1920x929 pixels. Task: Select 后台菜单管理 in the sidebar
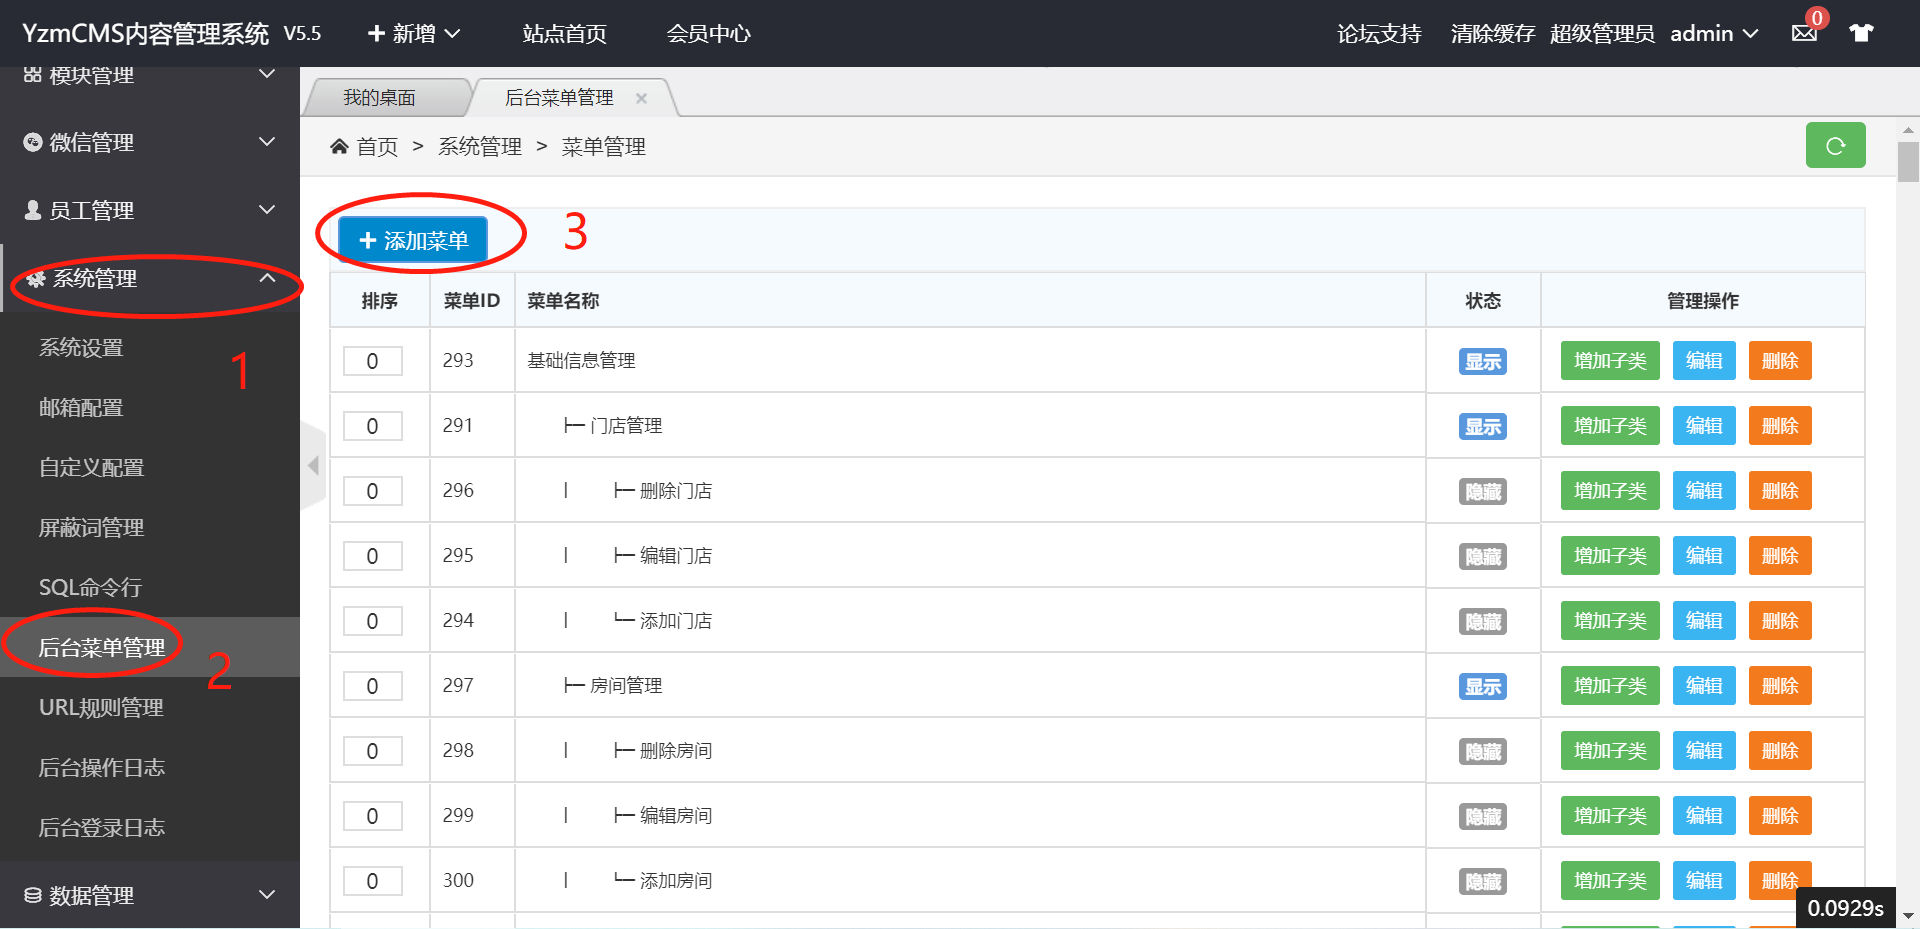point(102,647)
